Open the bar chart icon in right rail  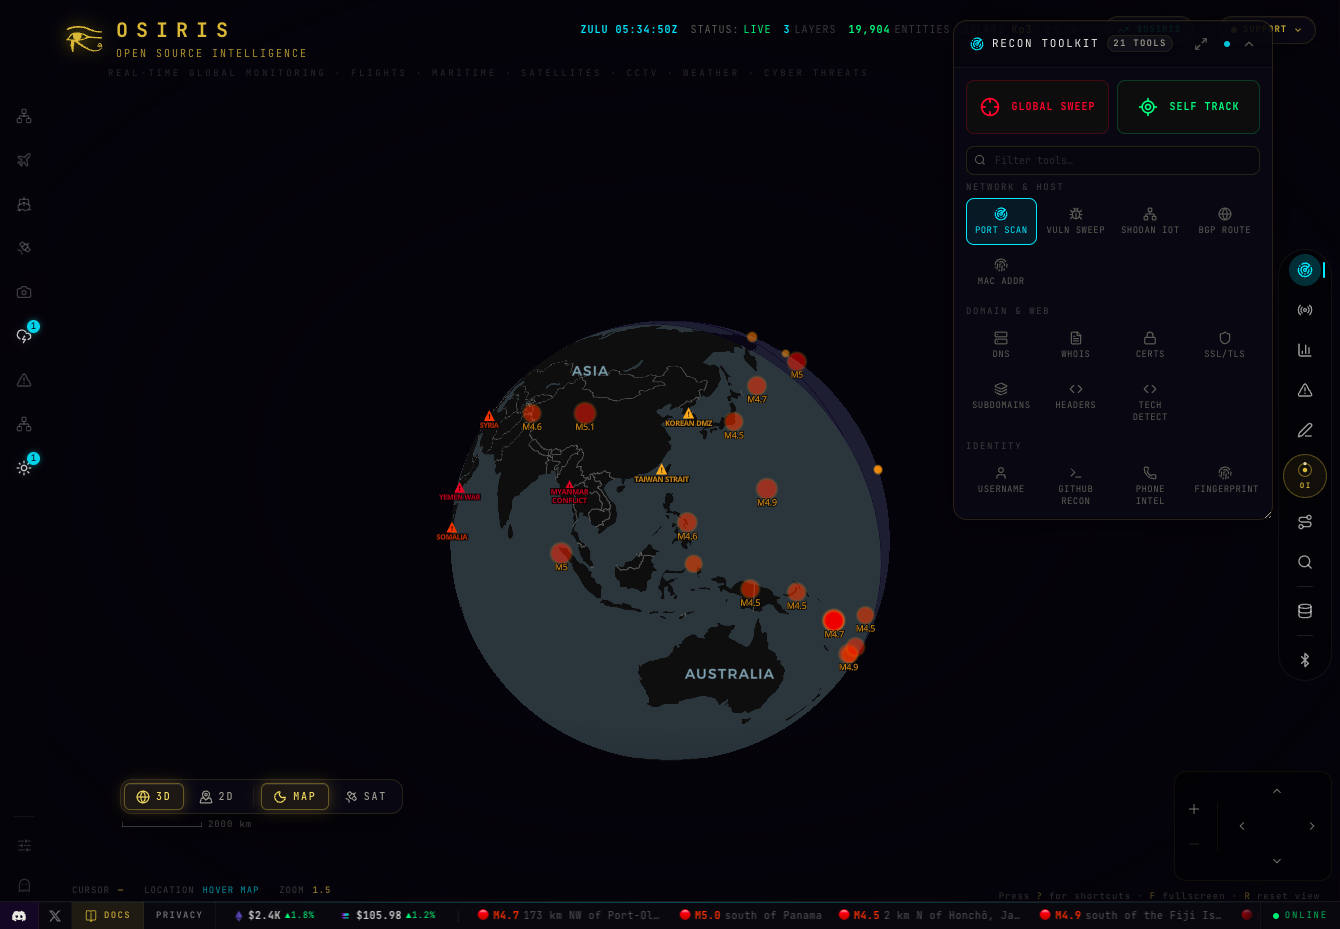point(1305,350)
